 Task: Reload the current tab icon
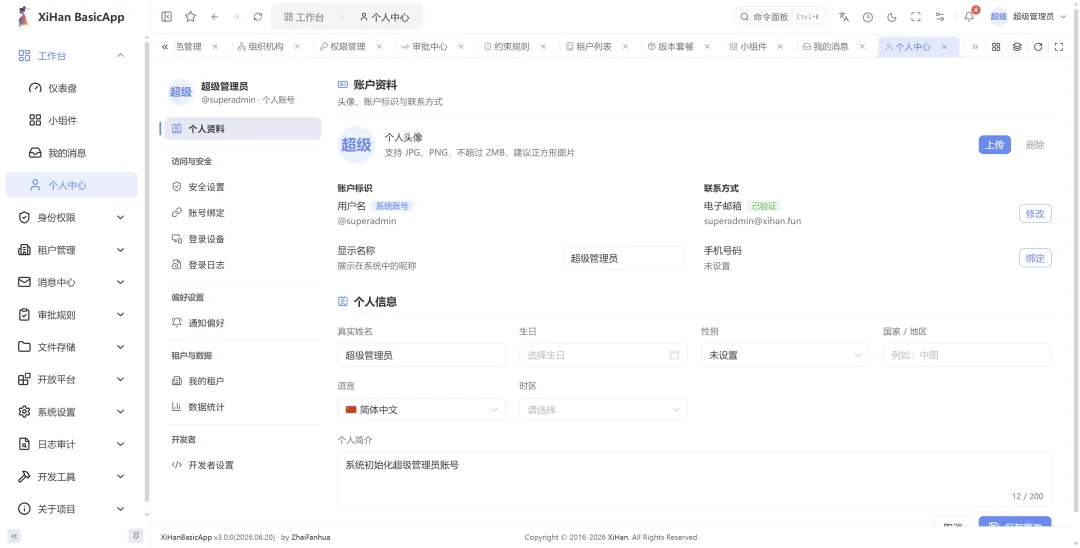(1038, 47)
